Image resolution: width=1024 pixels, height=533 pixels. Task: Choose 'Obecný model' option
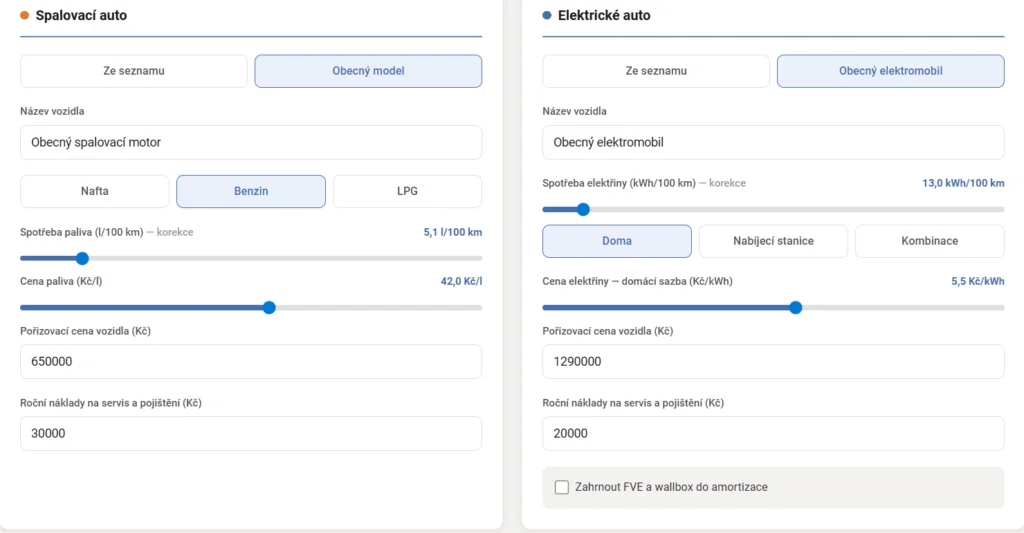pos(368,71)
